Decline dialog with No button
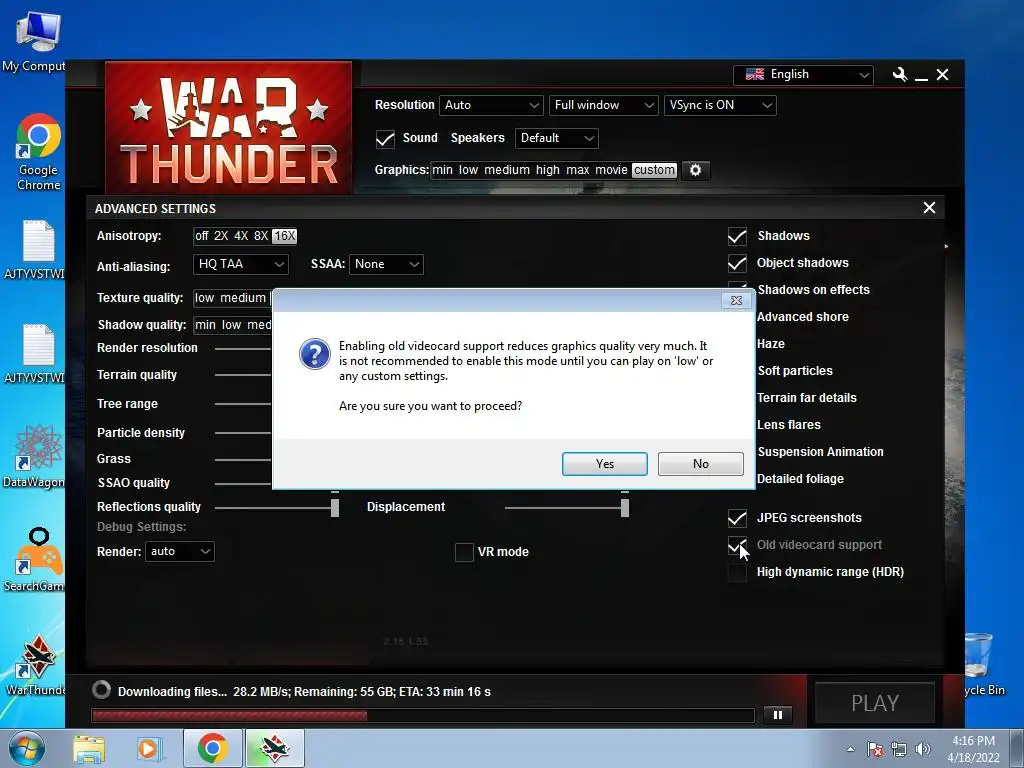Screen dimensions: 1024x768 (x=701, y=464)
